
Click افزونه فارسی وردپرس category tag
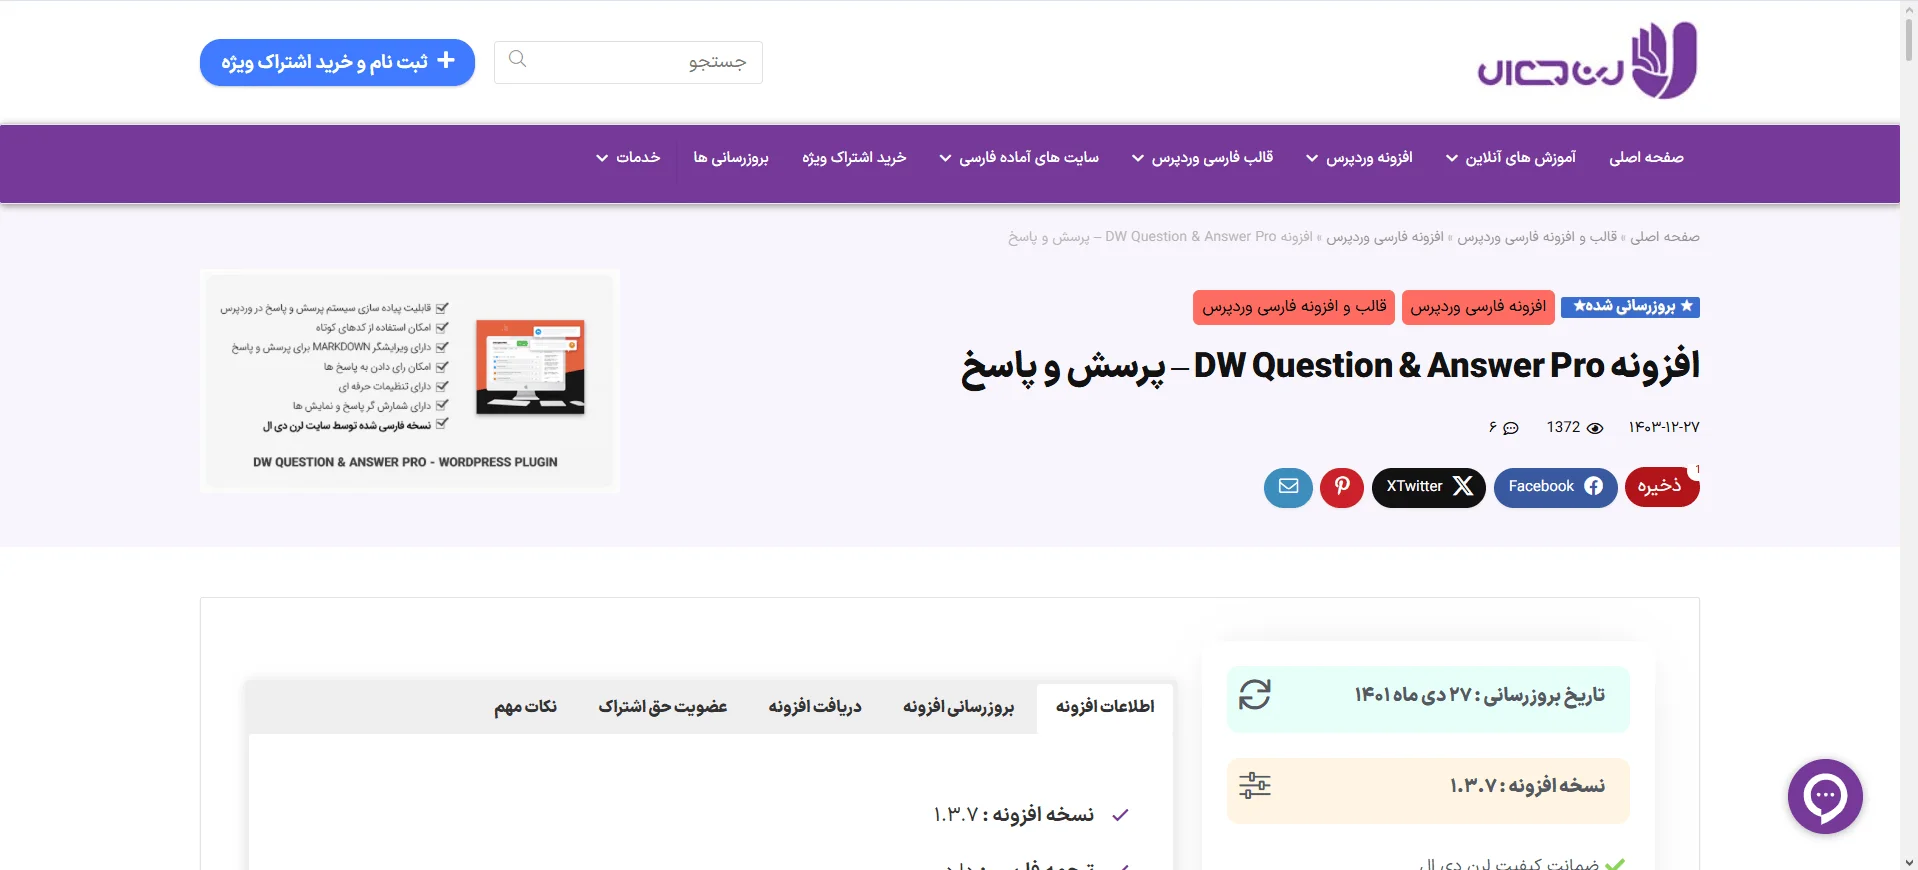pyautogui.click(x=1478, y=307)
